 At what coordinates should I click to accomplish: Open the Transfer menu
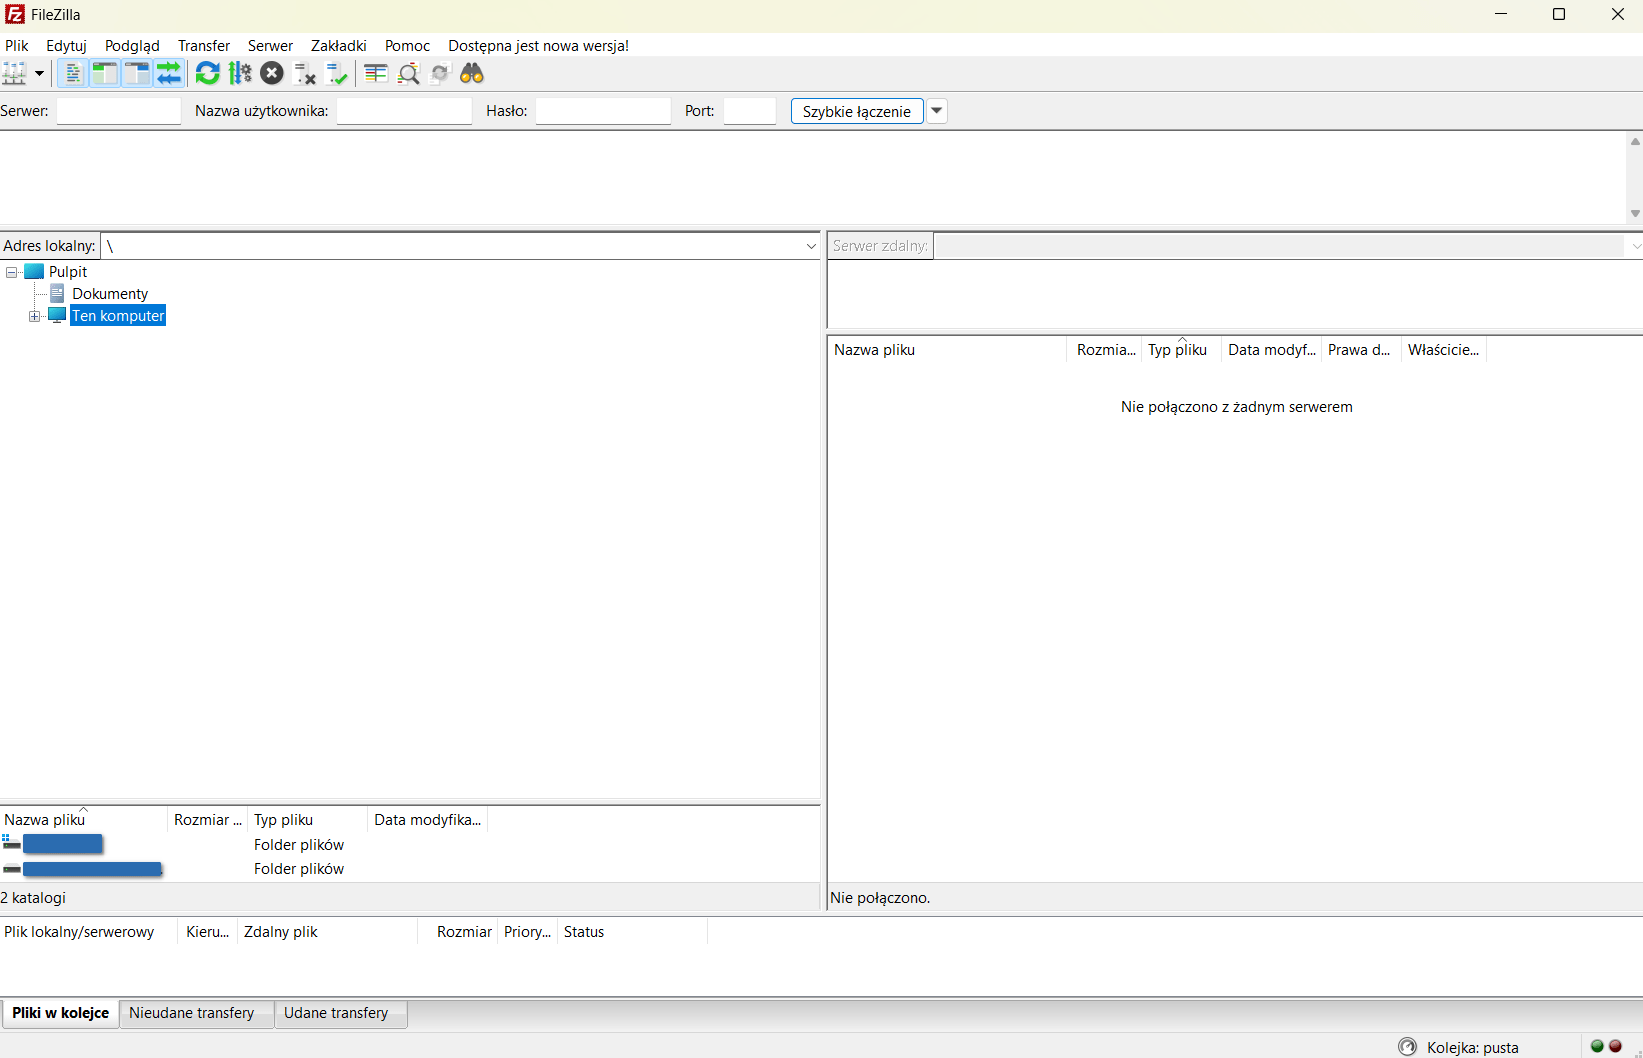click(x=203, y=46)
